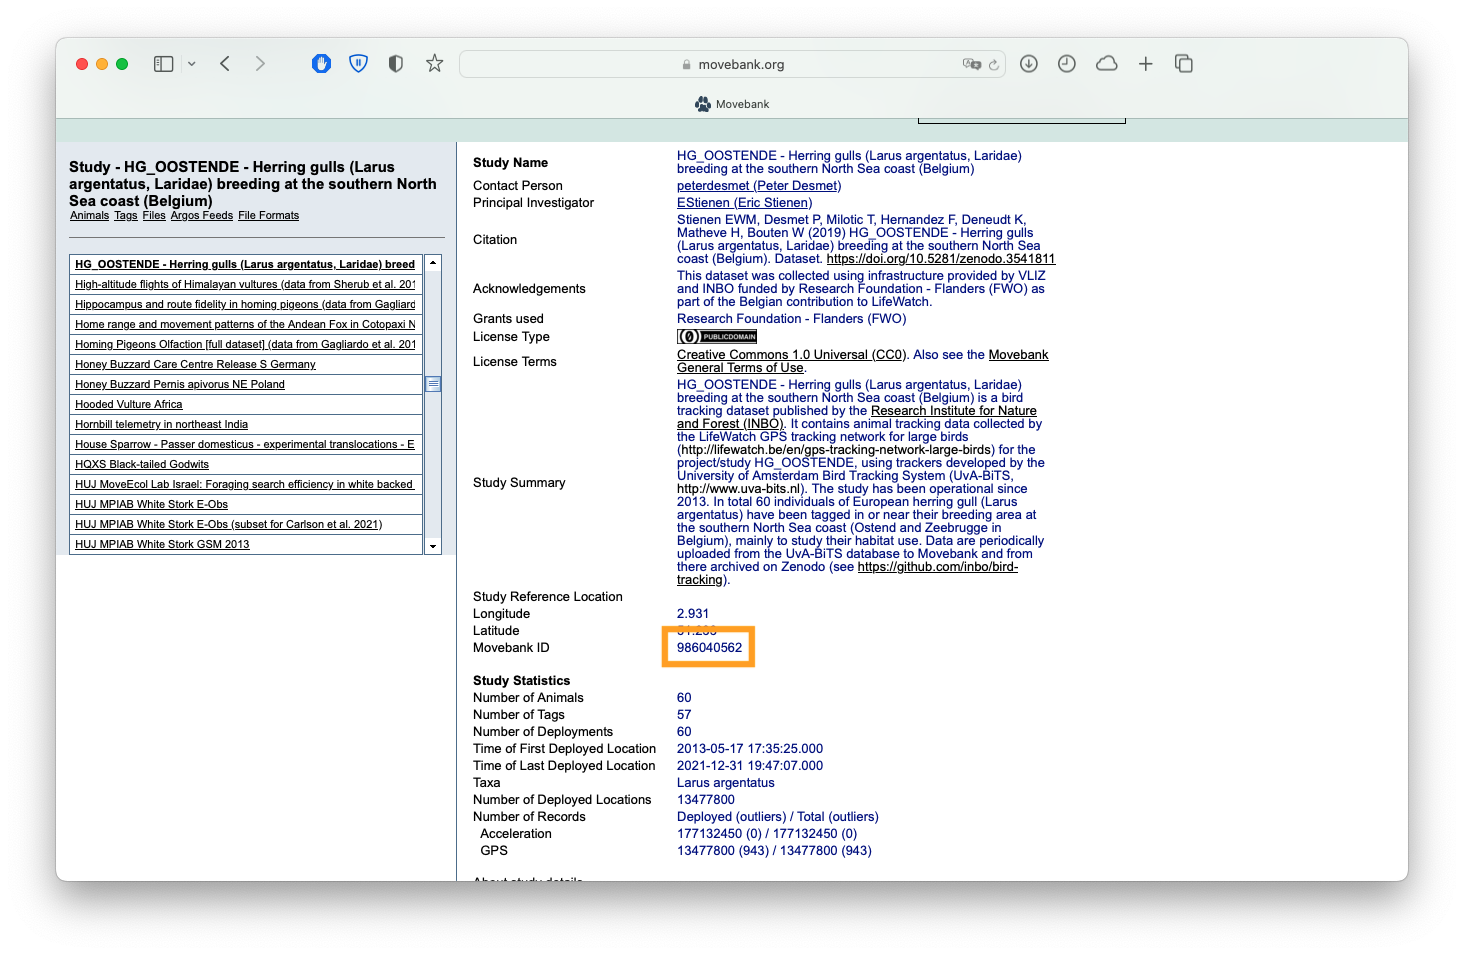This screenshot has width=1464, height=955.
Task: Go forward with the right arrow
Action: click(x=260, y=64)
